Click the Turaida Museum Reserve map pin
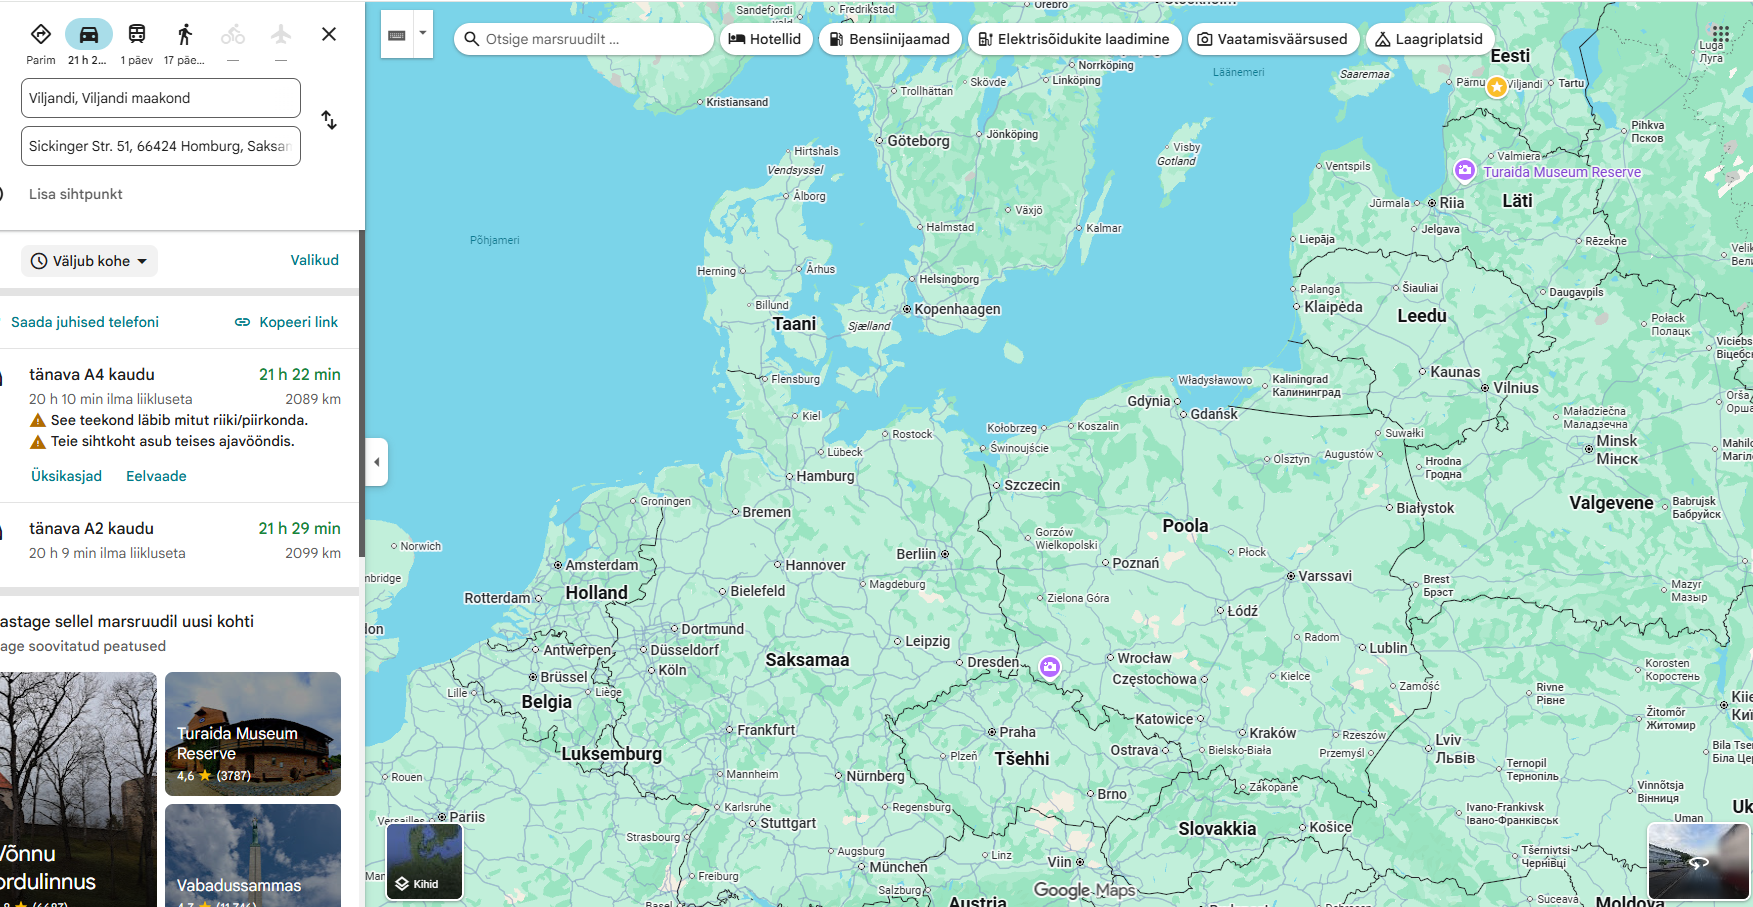 click(x=1465, y=170)
